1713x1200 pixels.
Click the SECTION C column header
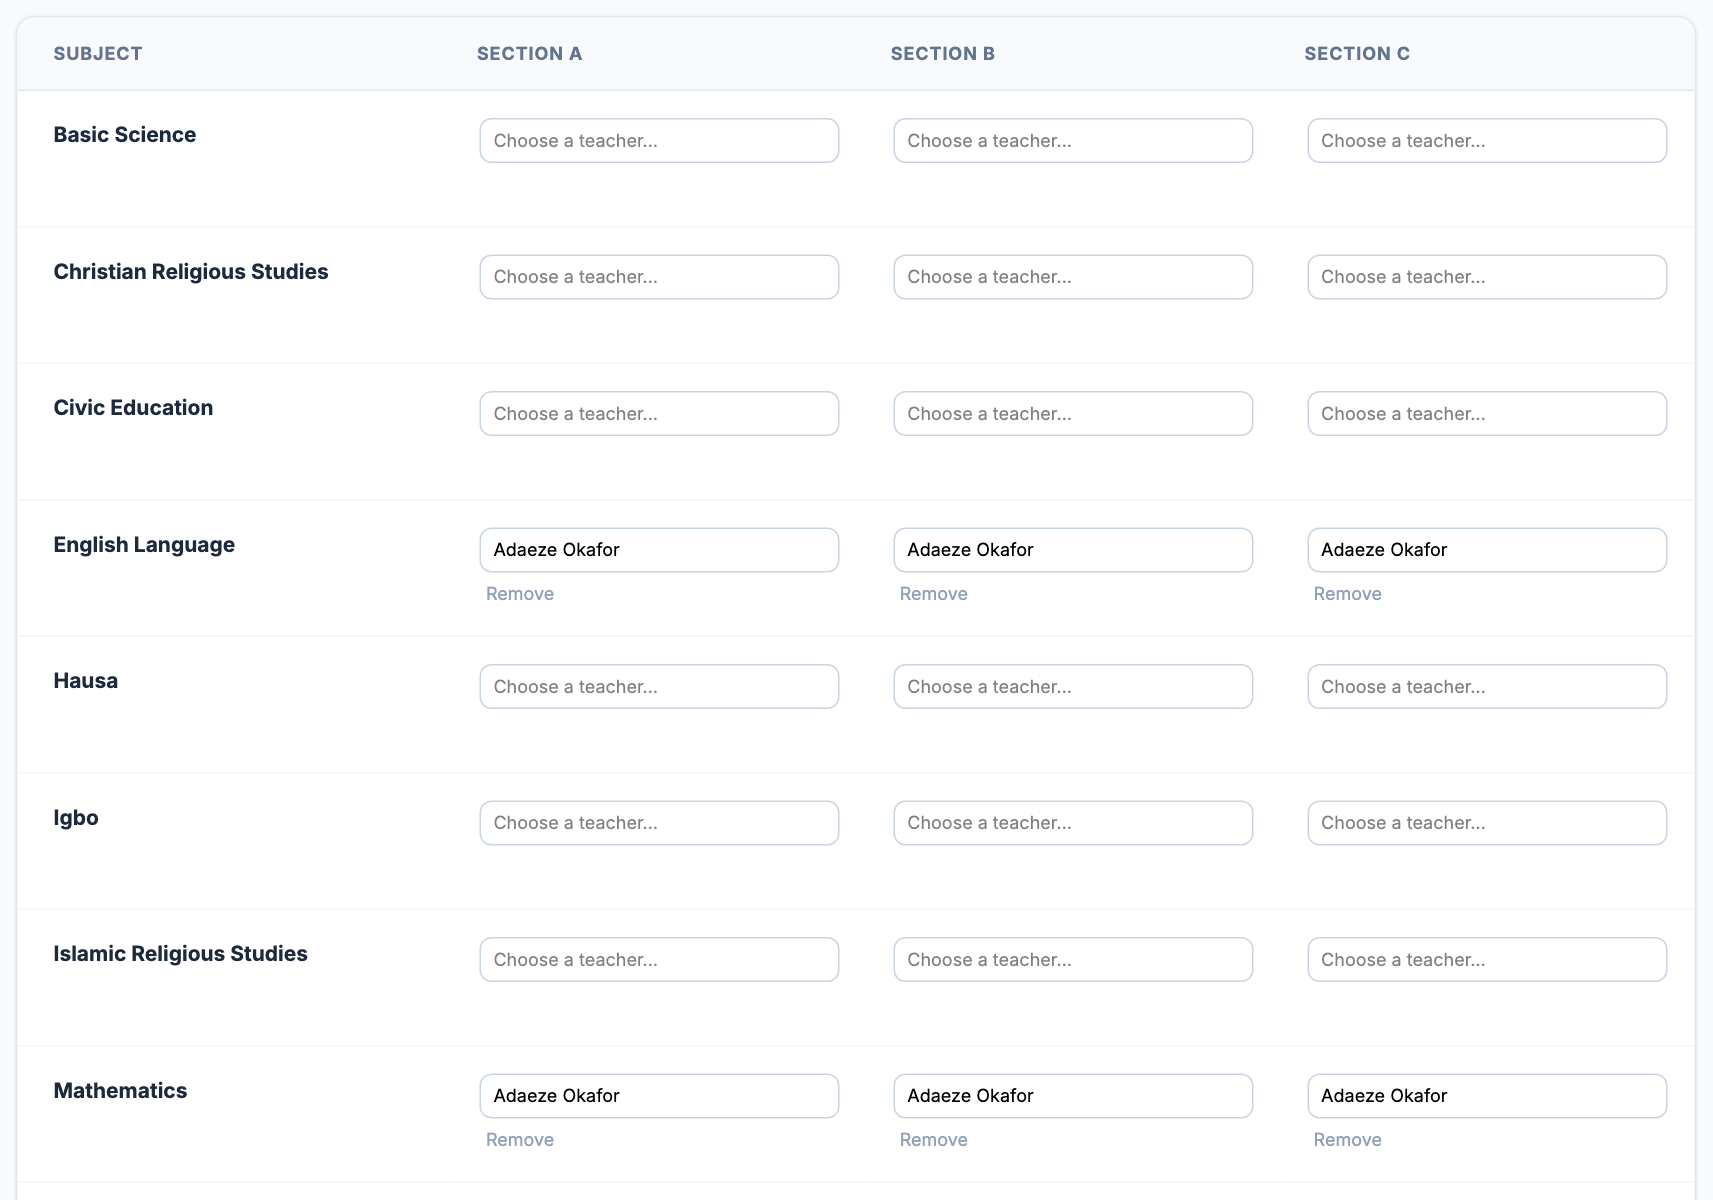pos(1357,54)
